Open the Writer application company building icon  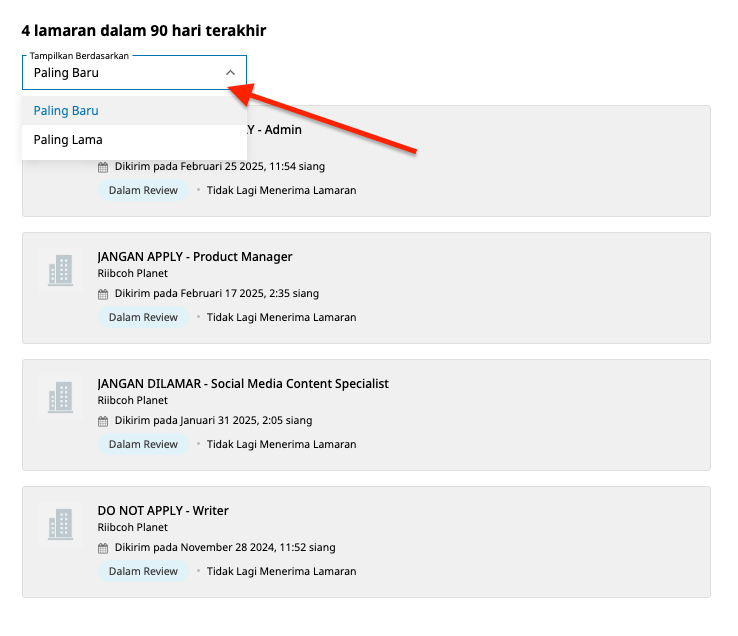[x=60, y=524]
